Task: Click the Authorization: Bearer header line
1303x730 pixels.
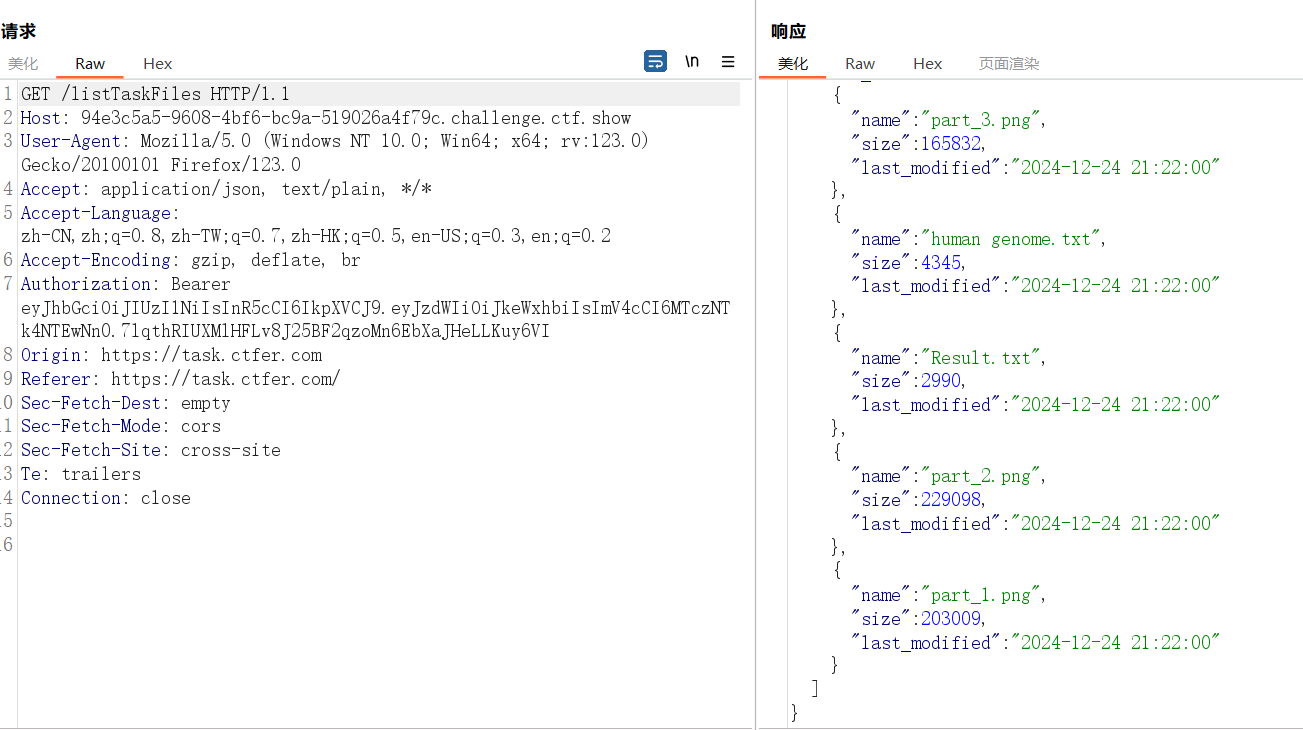Action: (126, 284)
